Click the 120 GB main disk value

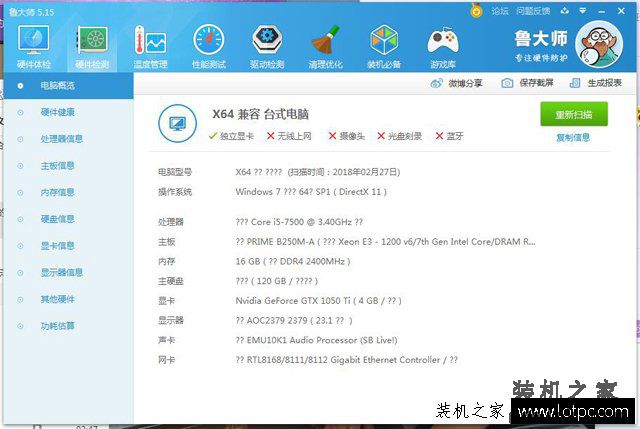click(277, 281)
